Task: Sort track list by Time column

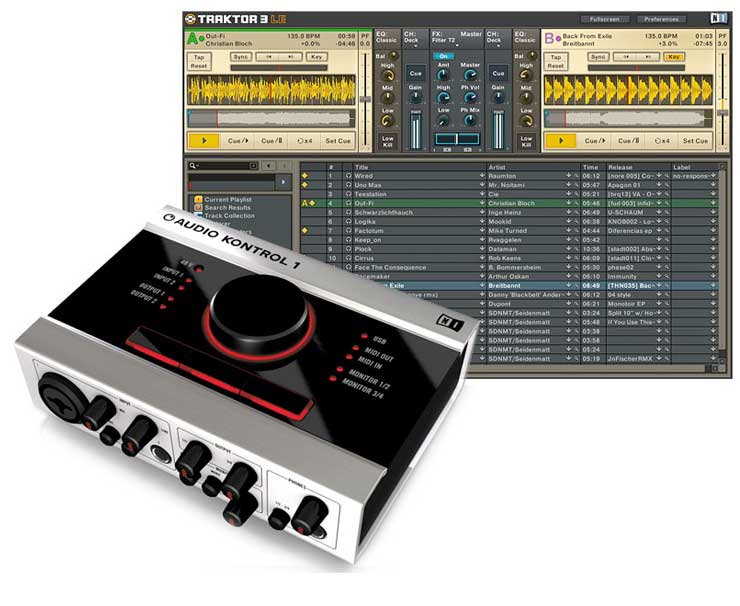Action: [593, 167]
